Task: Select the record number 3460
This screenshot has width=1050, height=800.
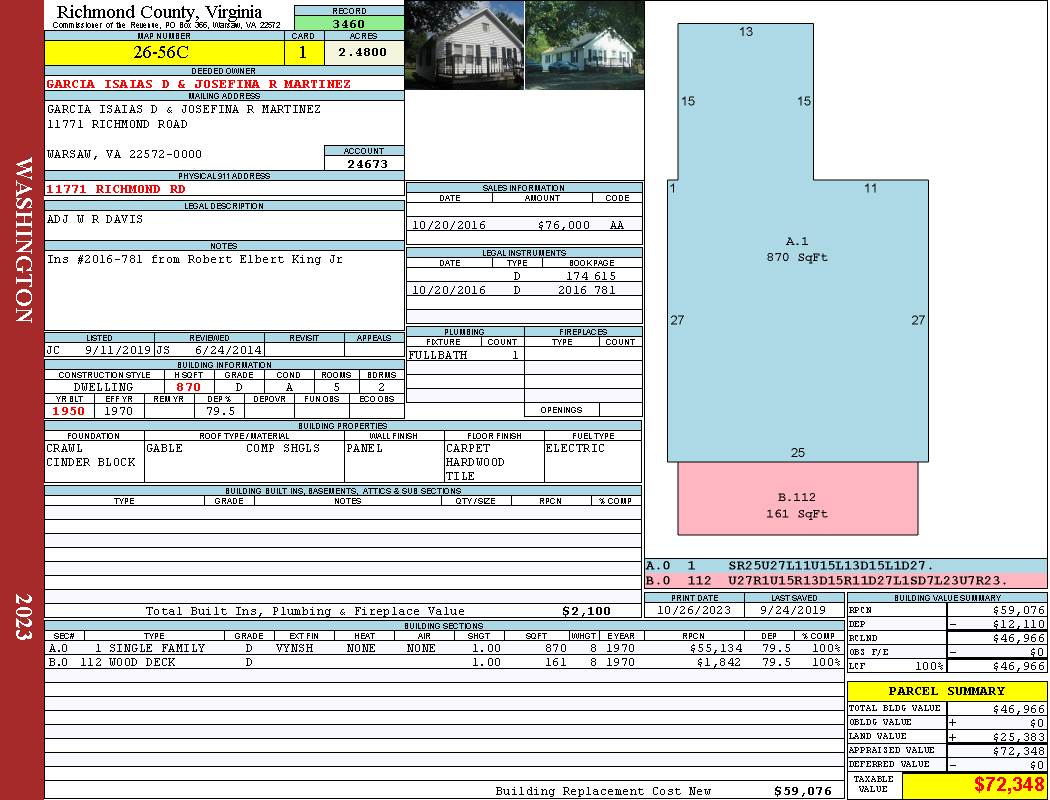Action: tap(349, 24)
